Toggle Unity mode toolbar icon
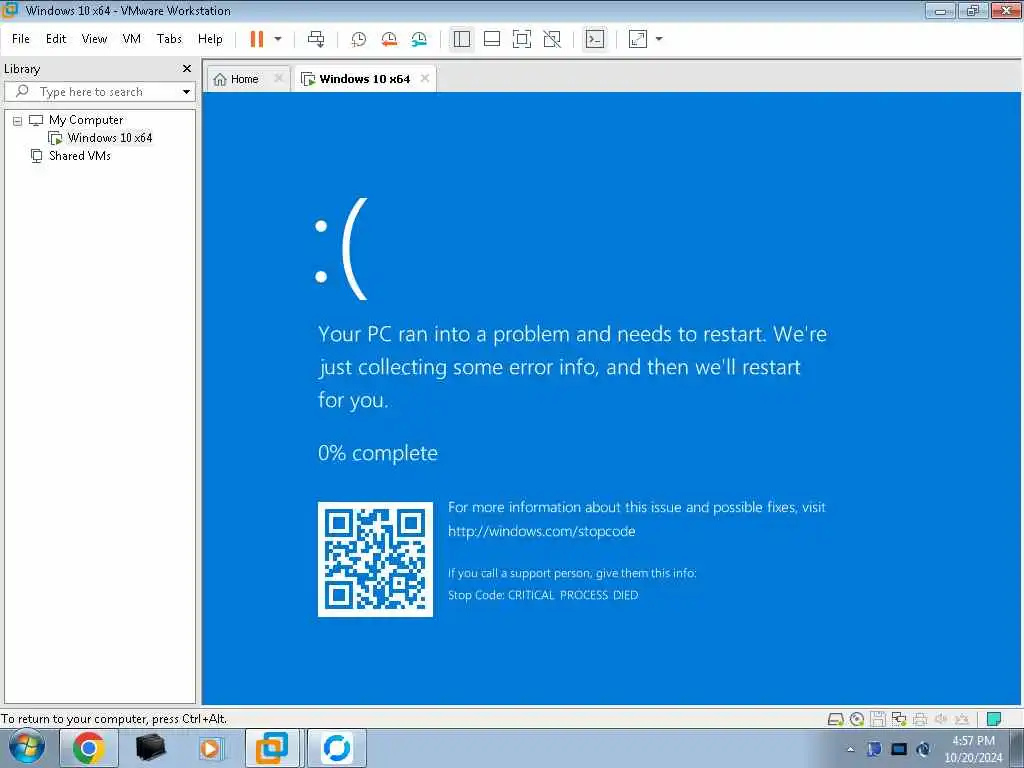Screen dimensions: 1024x768 [x=552, y=39]
